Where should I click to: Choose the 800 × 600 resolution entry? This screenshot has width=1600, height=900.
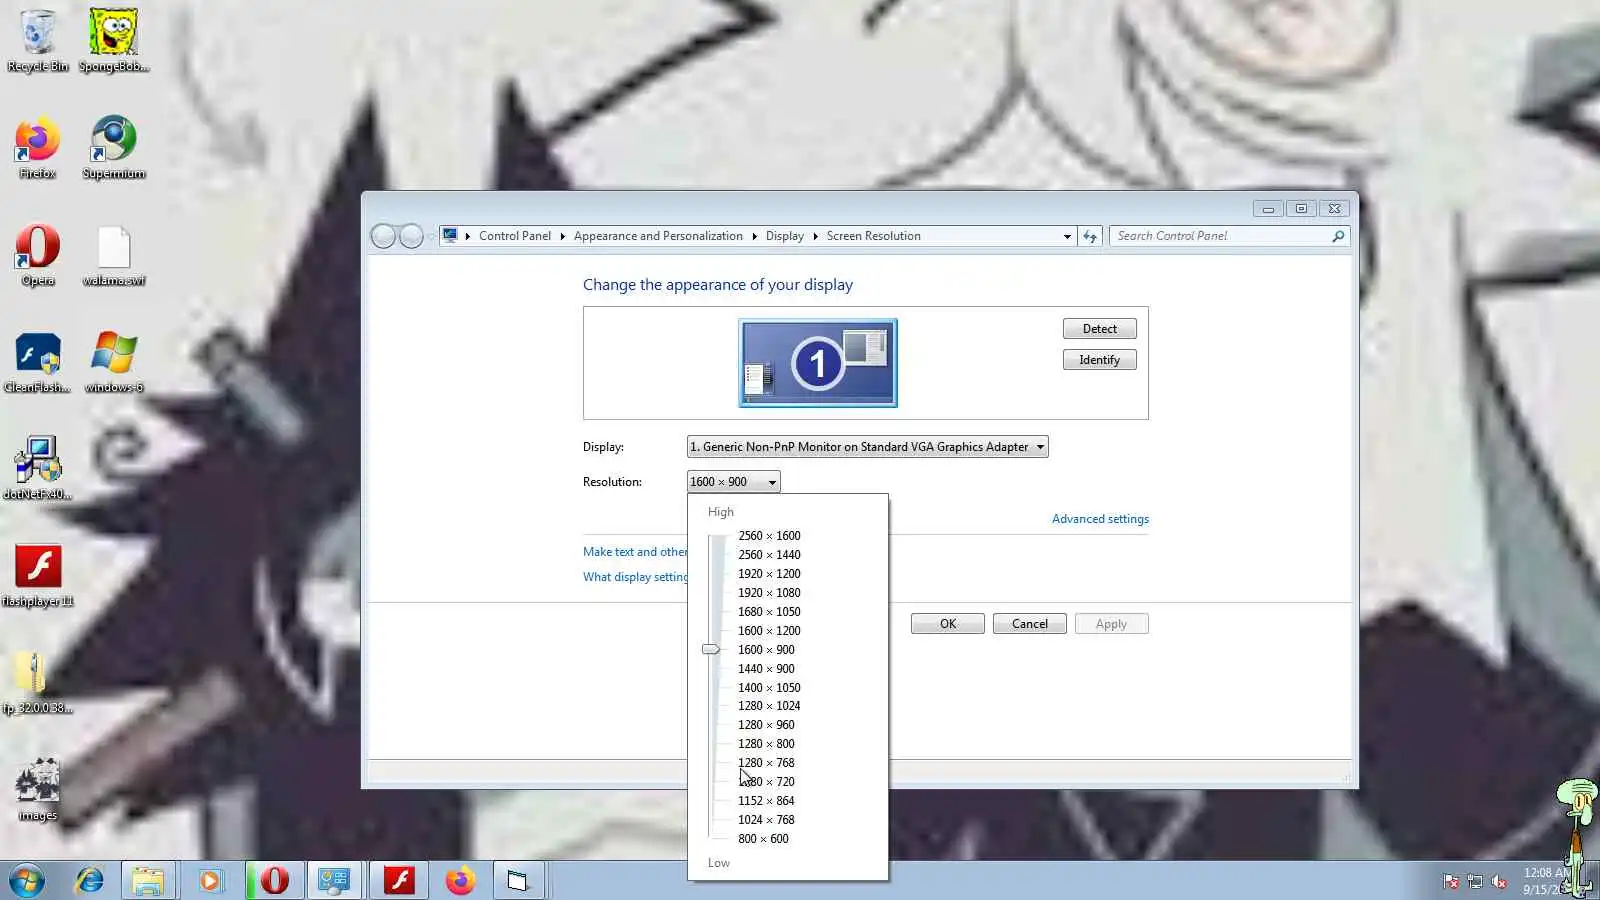(763, 839)
